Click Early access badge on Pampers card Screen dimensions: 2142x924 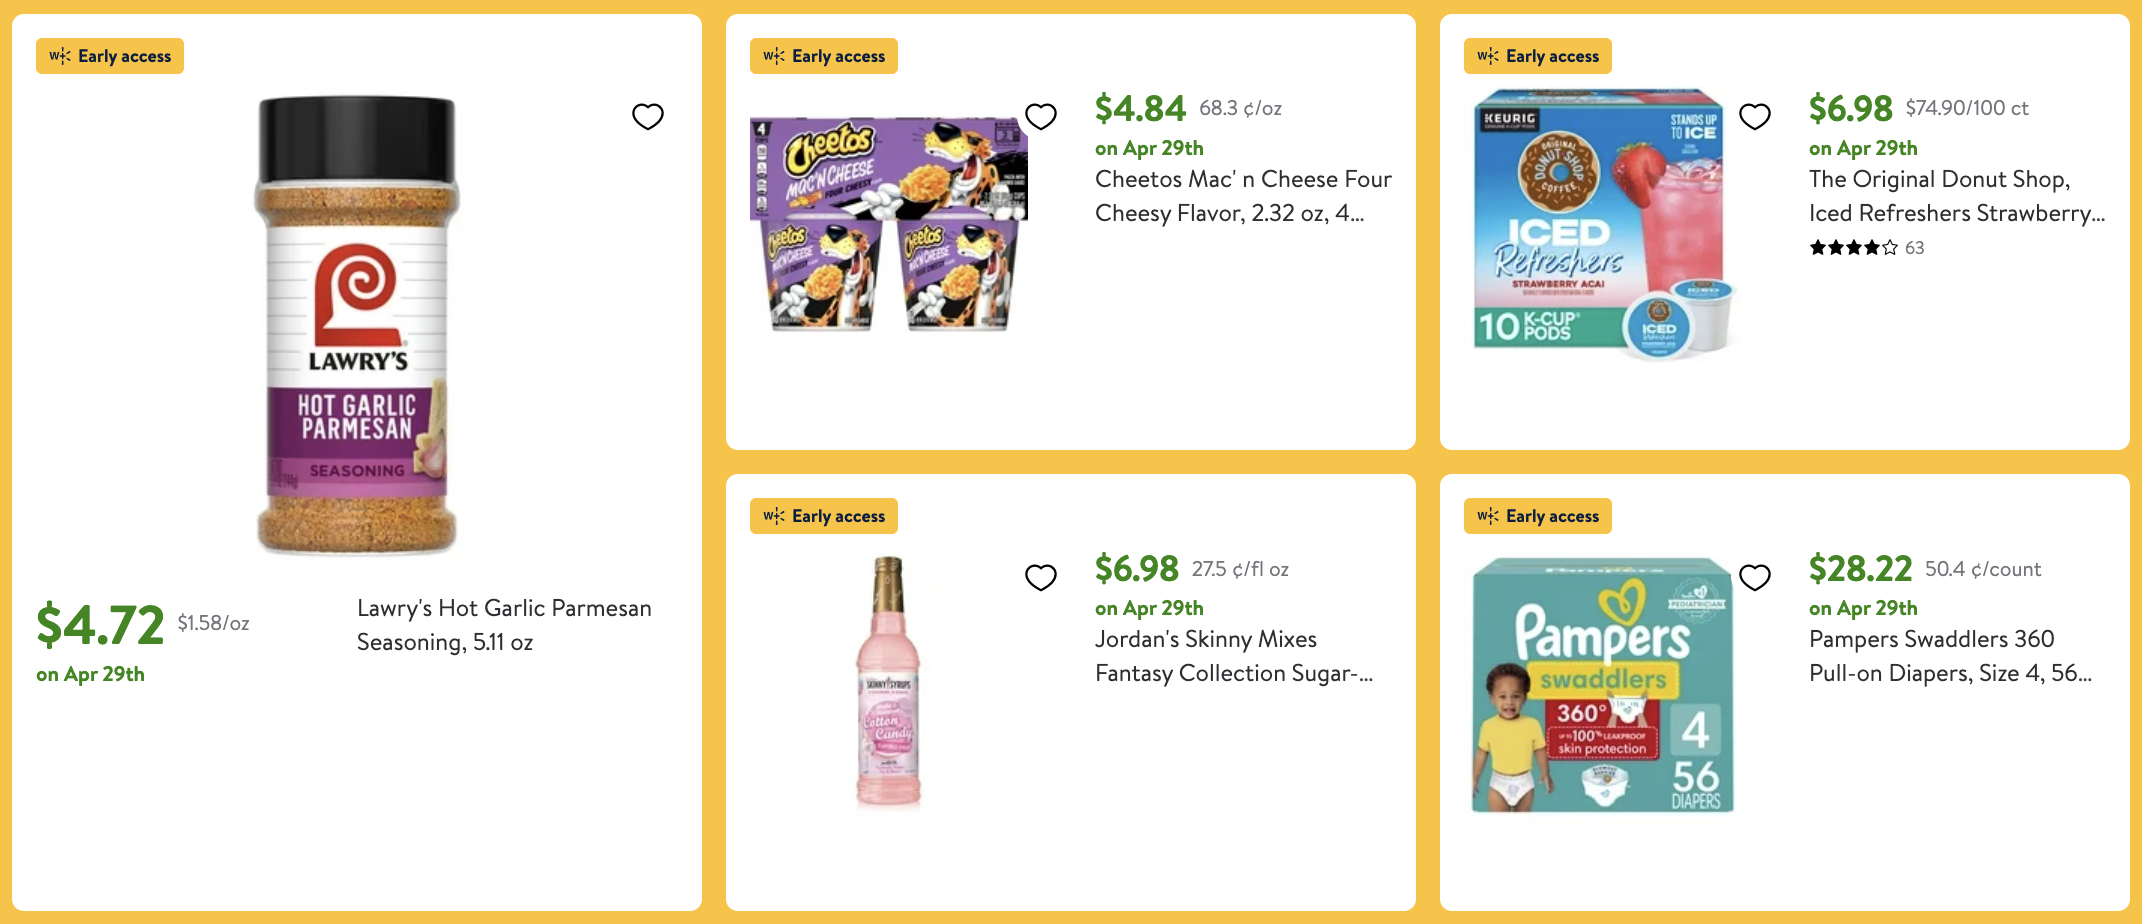click(1538, 516)
